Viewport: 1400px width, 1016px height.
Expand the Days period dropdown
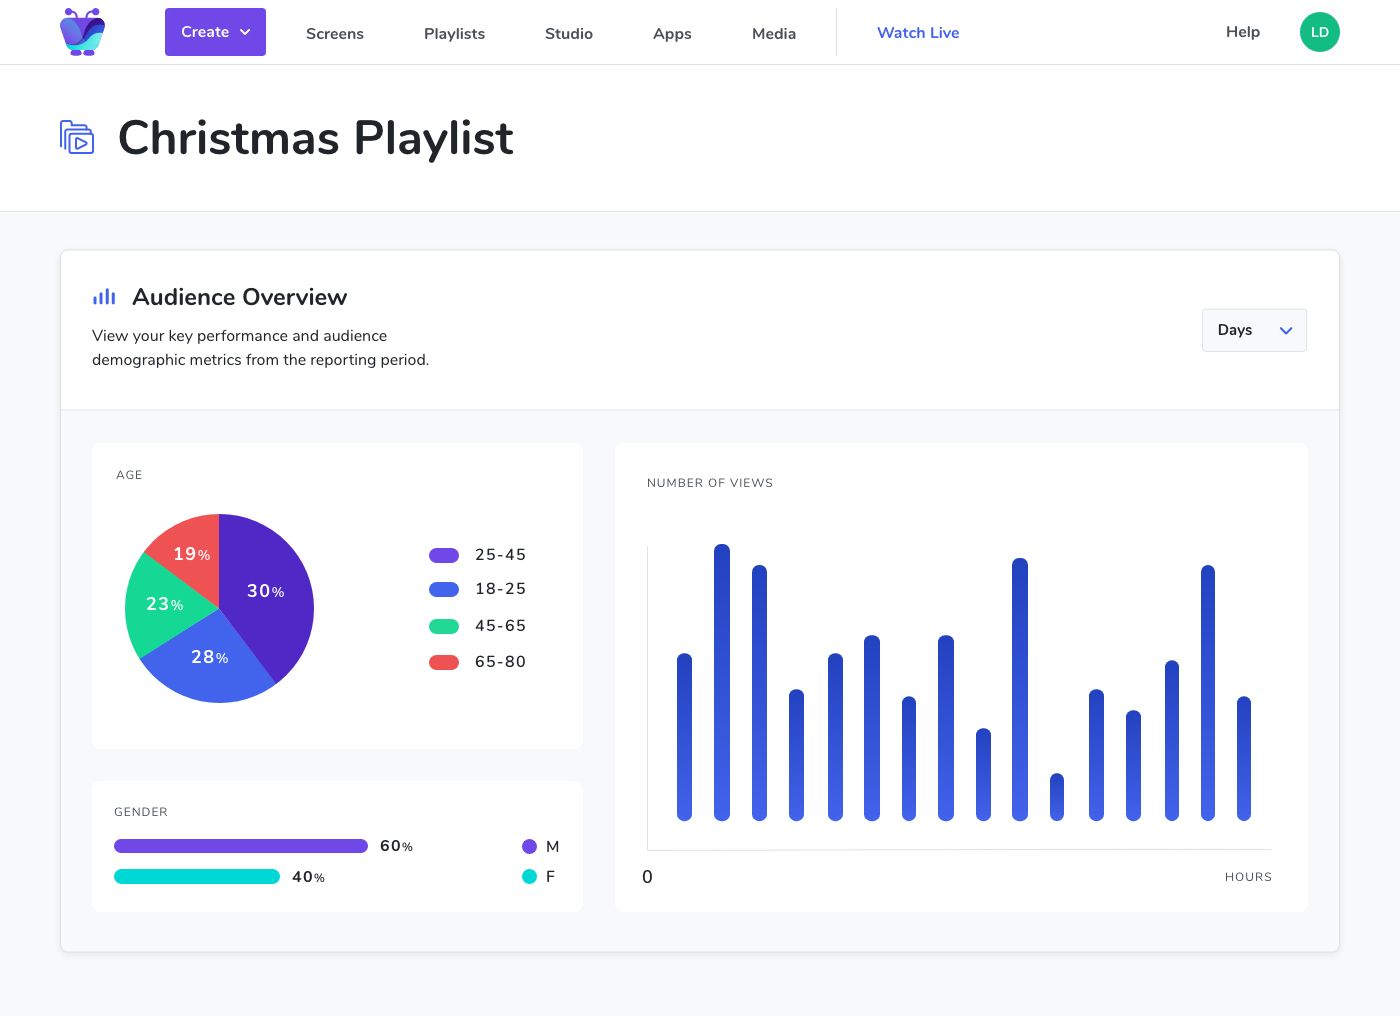point(1254,330)
